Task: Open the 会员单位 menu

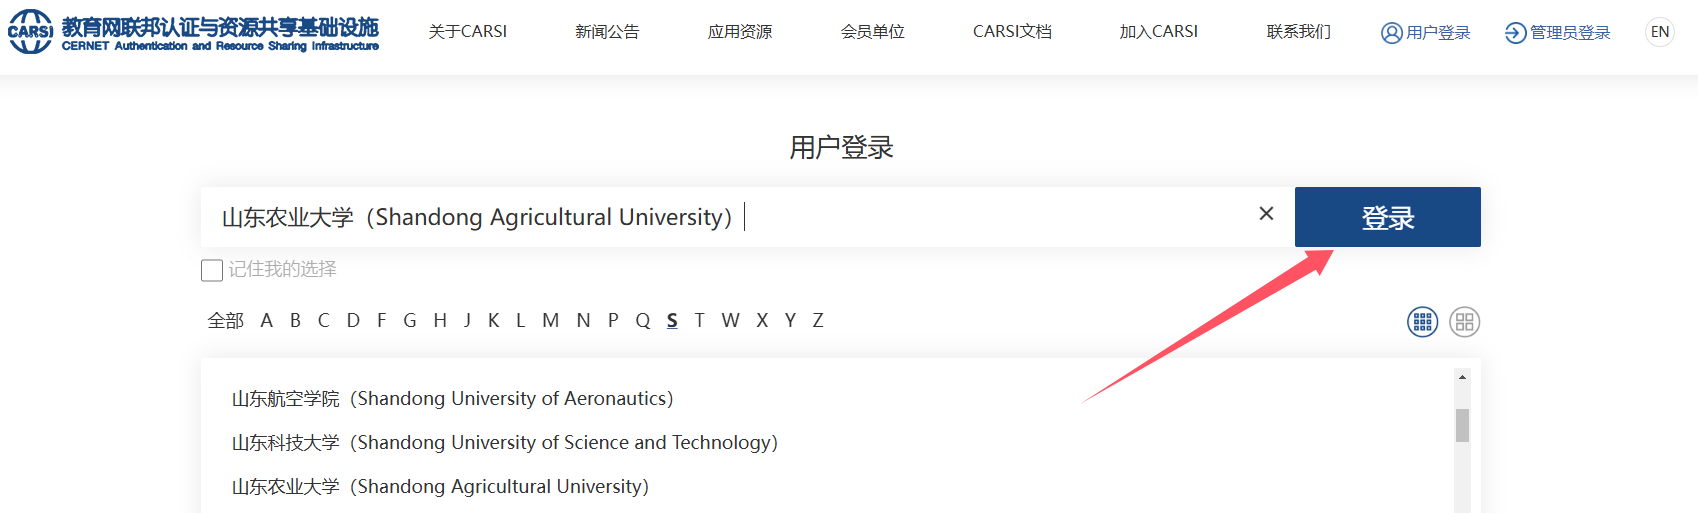Action: point(873,32)
